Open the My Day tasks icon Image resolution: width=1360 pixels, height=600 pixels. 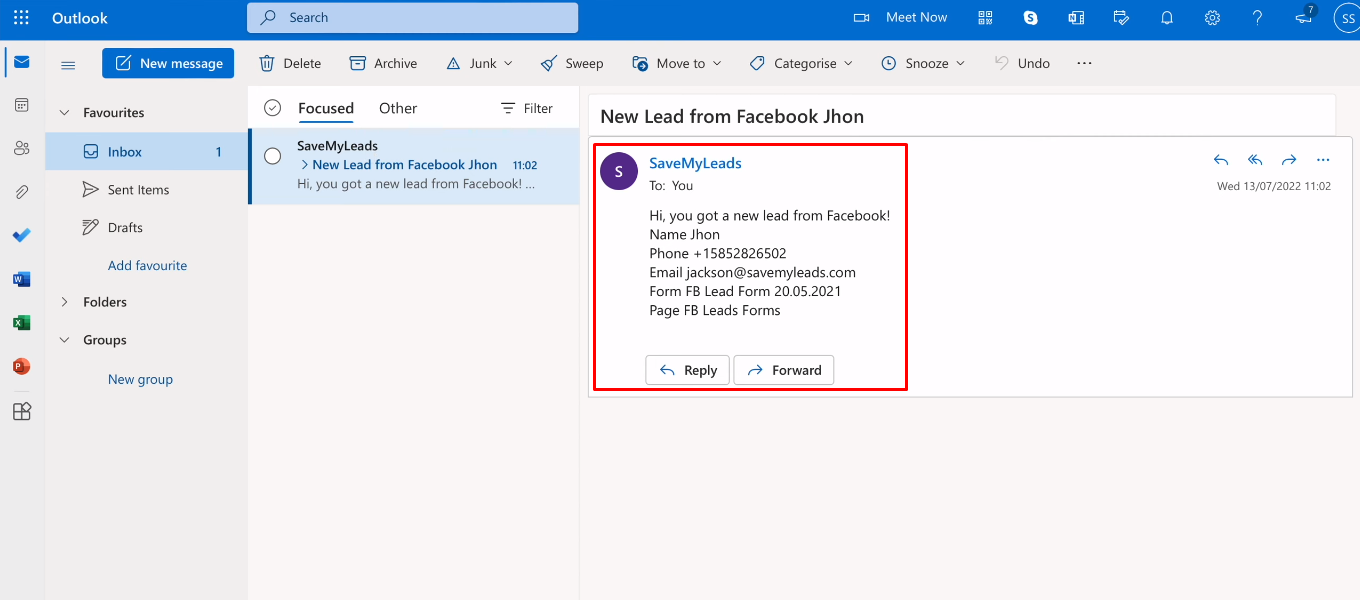(x=1121, y=17)
